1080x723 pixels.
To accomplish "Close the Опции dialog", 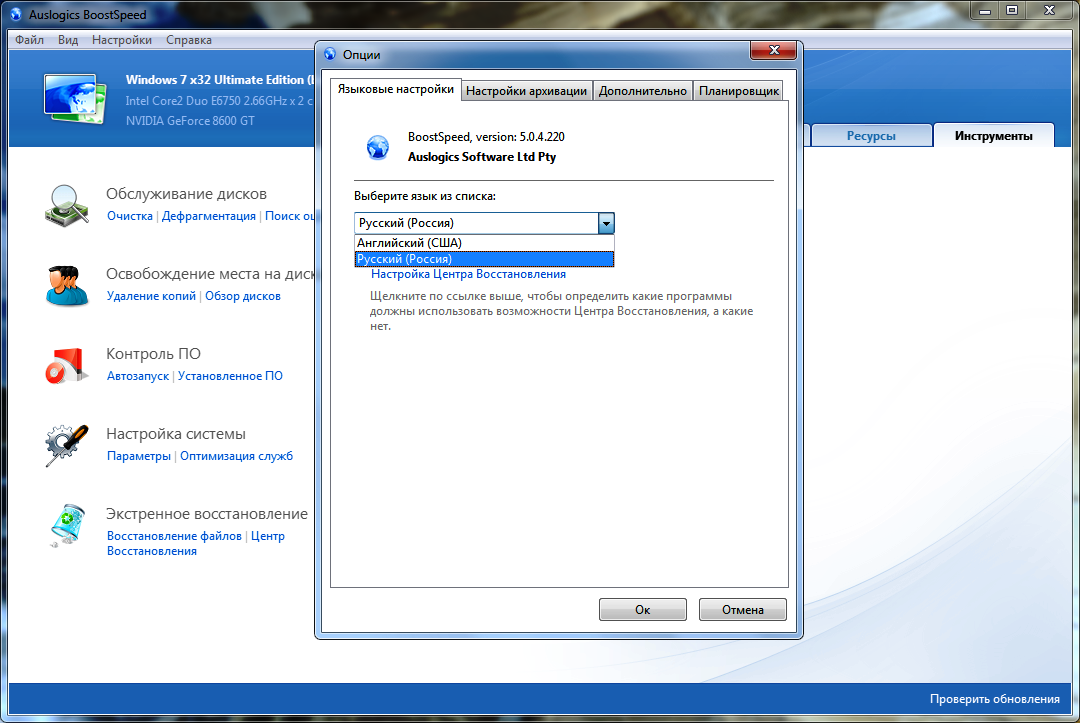I will (773, 50).
